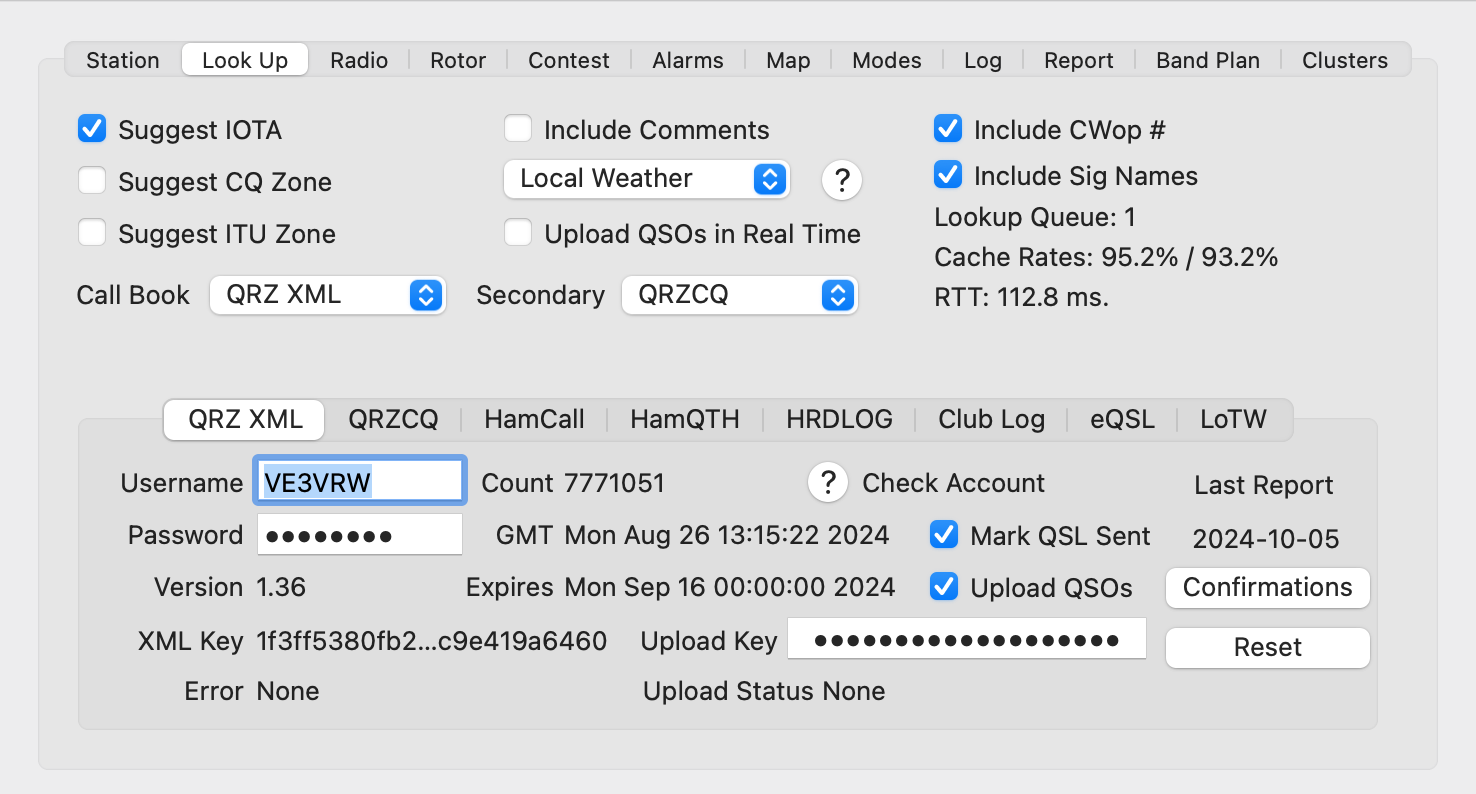Viewport: 1476px width, 794px height.
Task: Click the help icon beside Check Account
Action: 827,483
